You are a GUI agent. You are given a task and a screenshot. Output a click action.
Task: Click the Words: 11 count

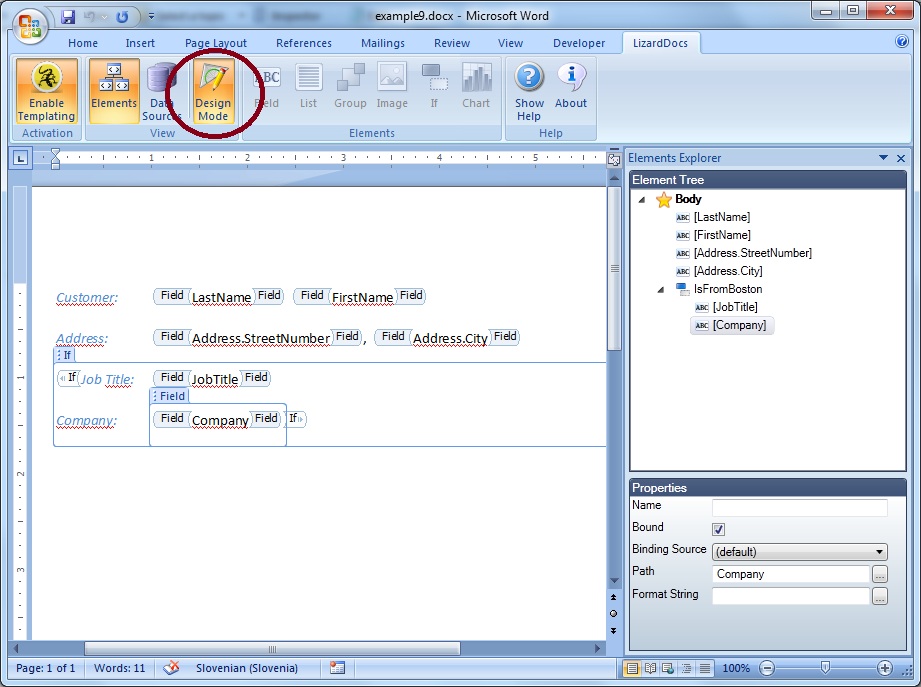[x=119, y=668]
